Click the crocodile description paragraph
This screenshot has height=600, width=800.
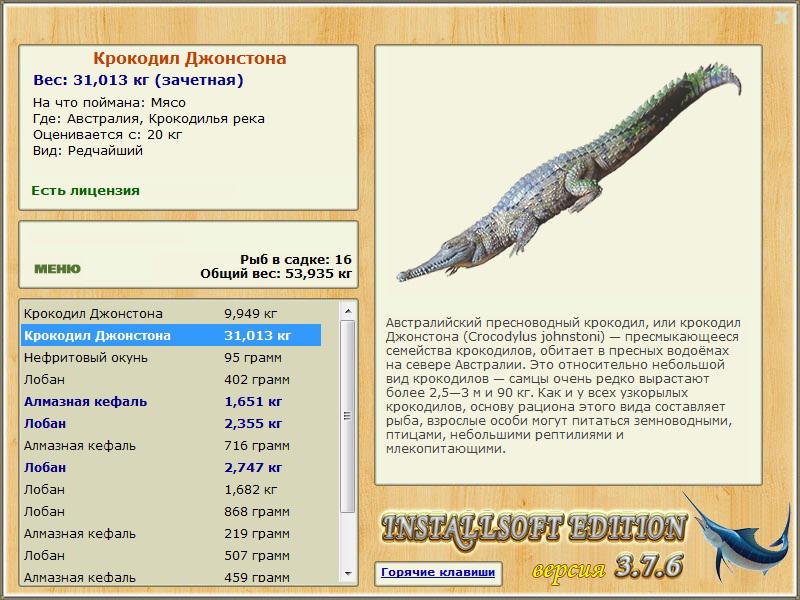coord(563,386)
